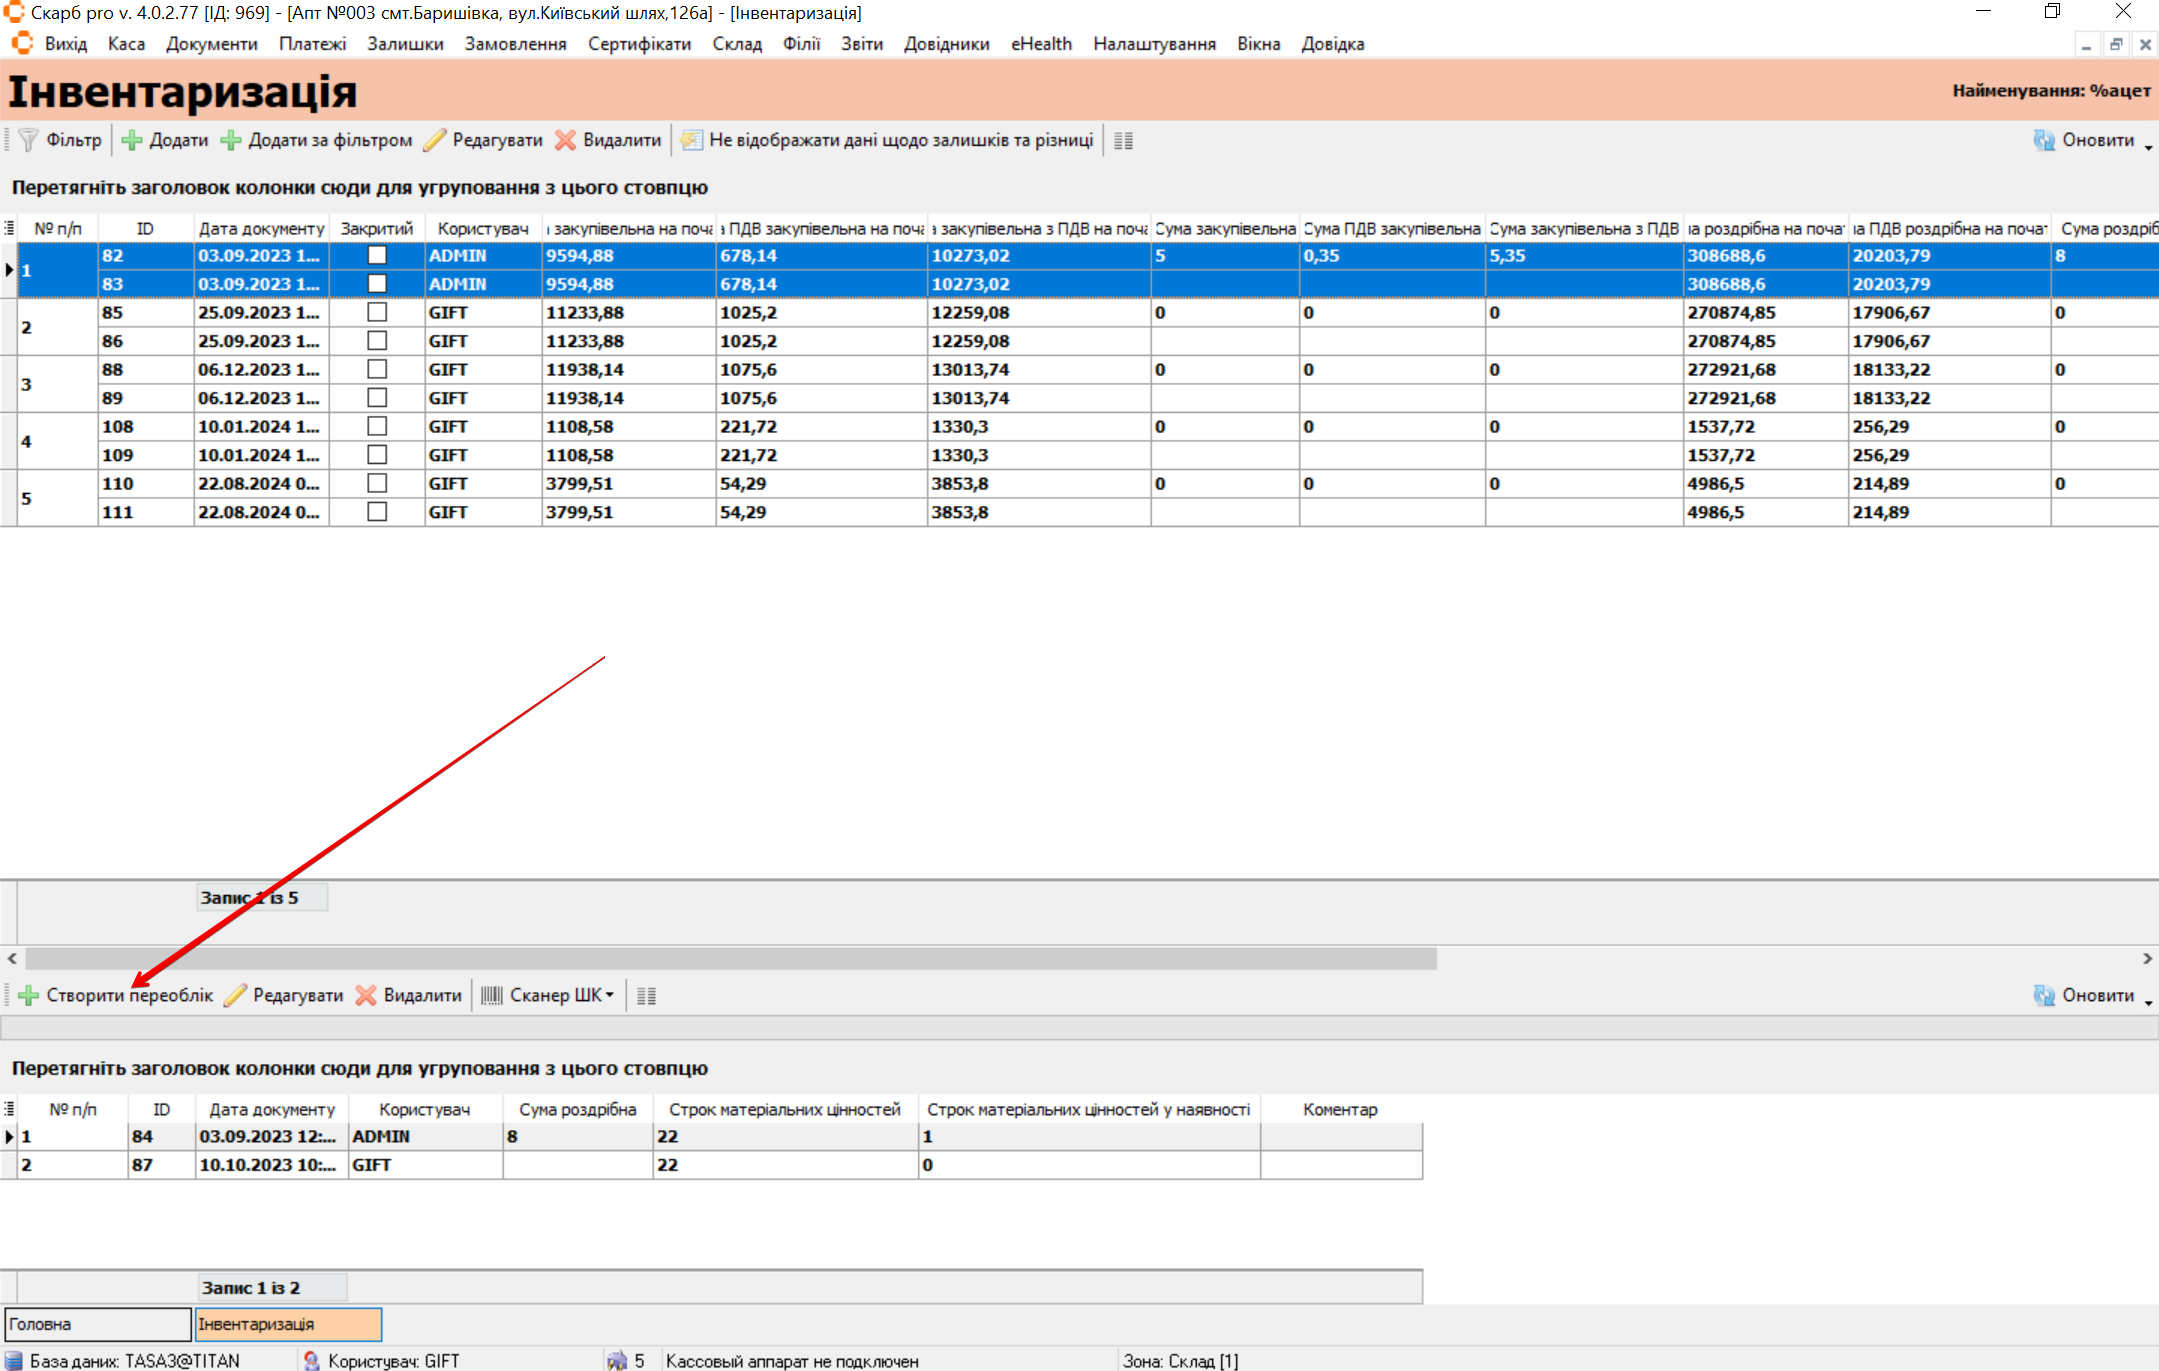Click column chooser icon in lower toolbar

[x=646, y=995]
